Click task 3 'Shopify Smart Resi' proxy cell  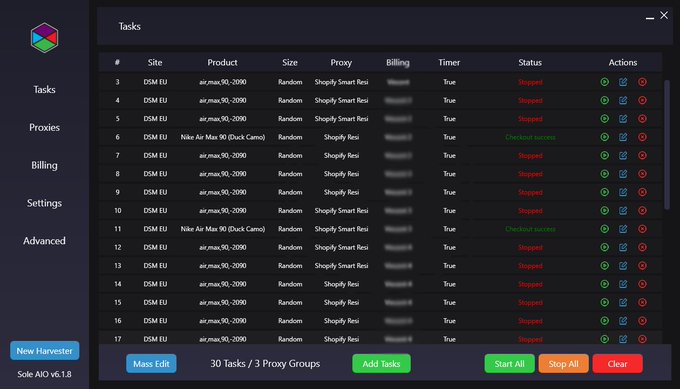pos(341,82)
